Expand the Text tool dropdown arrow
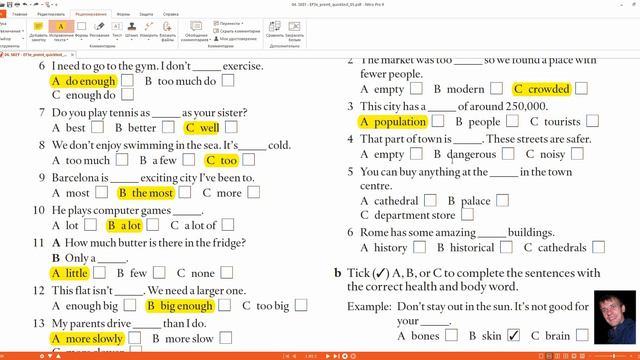 (117, 40)
